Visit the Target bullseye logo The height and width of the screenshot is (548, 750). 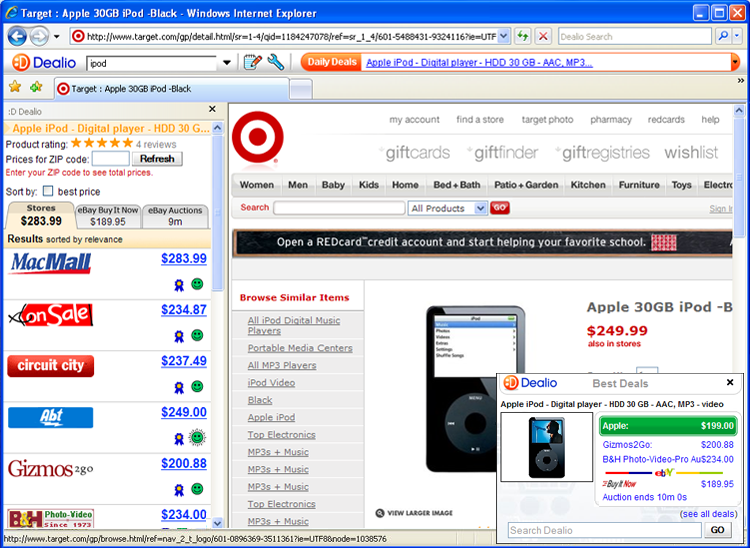(257, 137)
